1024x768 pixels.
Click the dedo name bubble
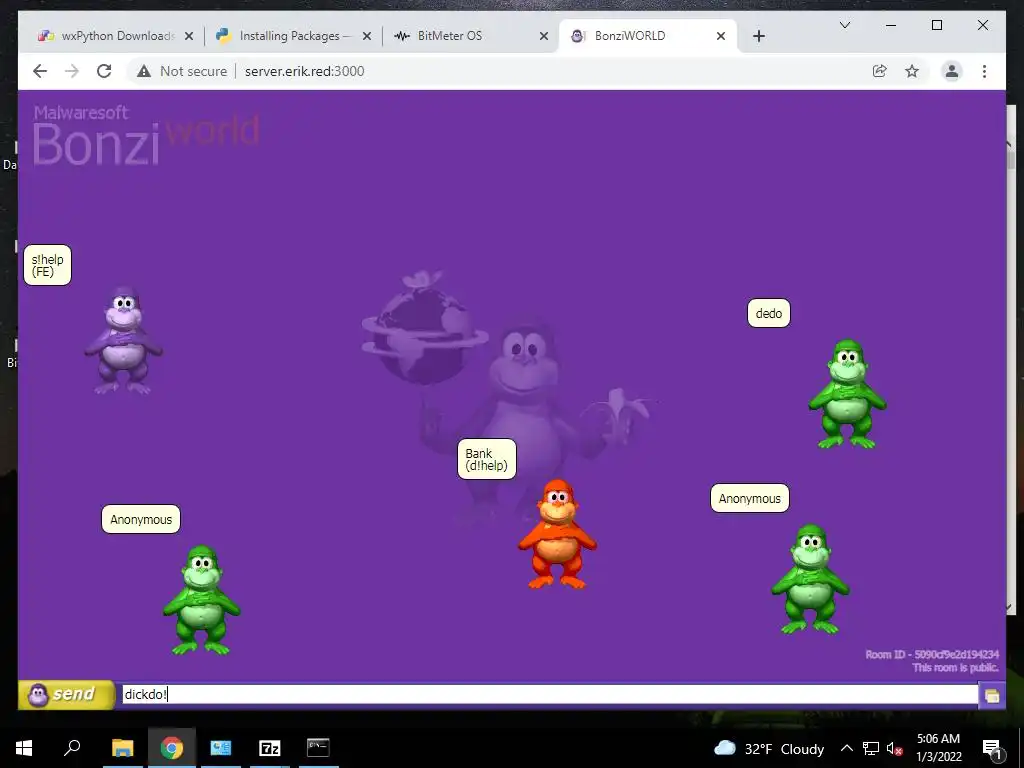coord(769,313)
